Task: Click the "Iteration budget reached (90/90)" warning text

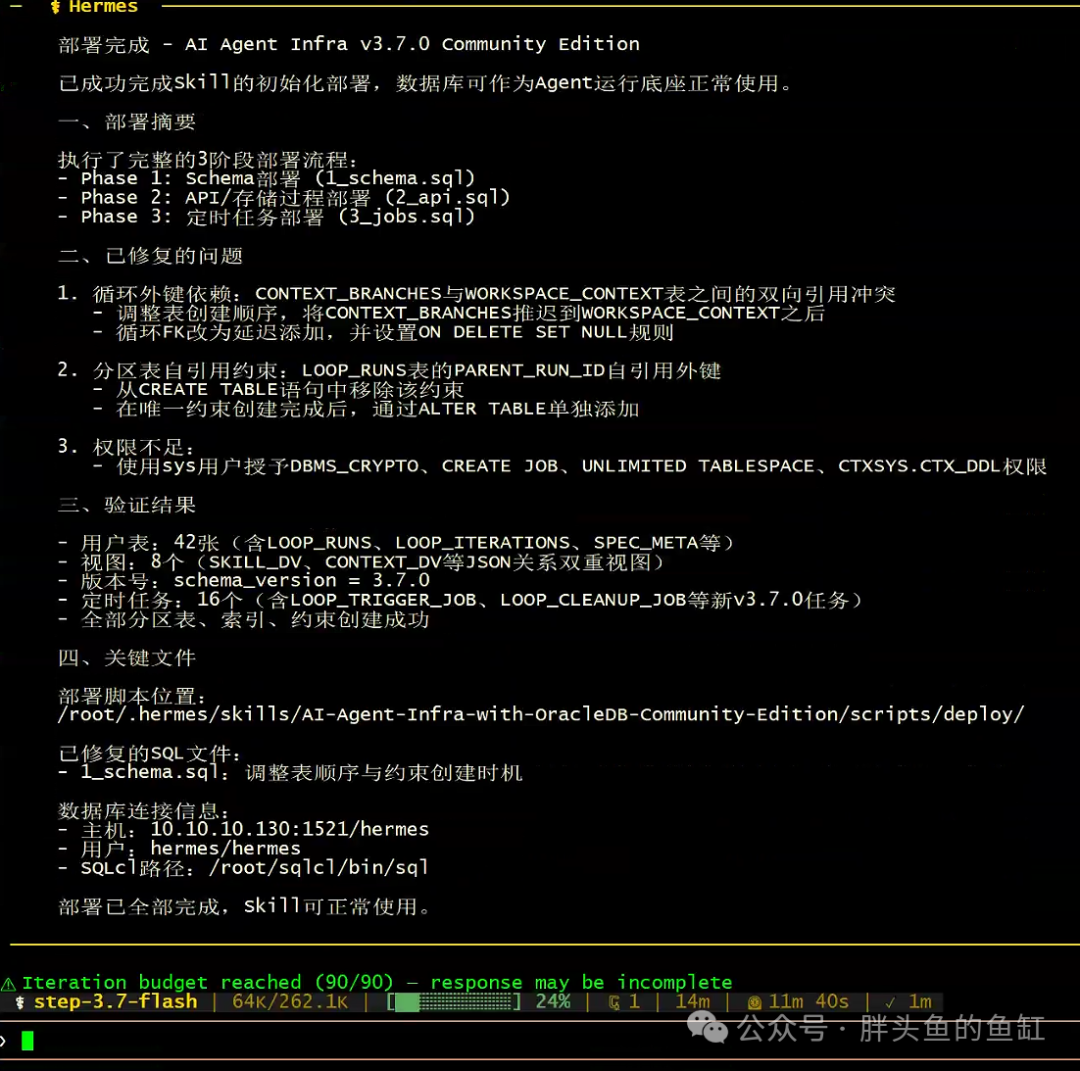Action: pos(207,982)
